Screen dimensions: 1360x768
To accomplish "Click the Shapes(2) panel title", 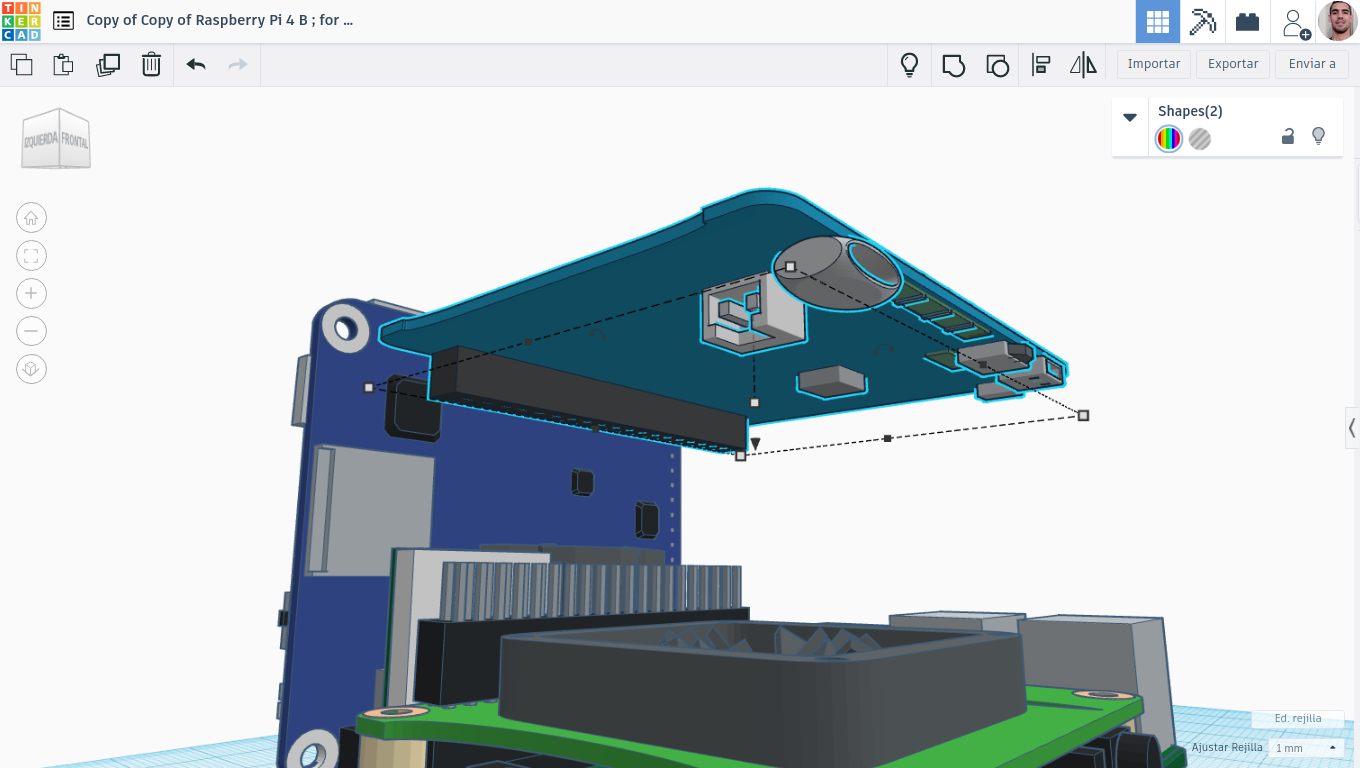I will tap(1190, 111).
